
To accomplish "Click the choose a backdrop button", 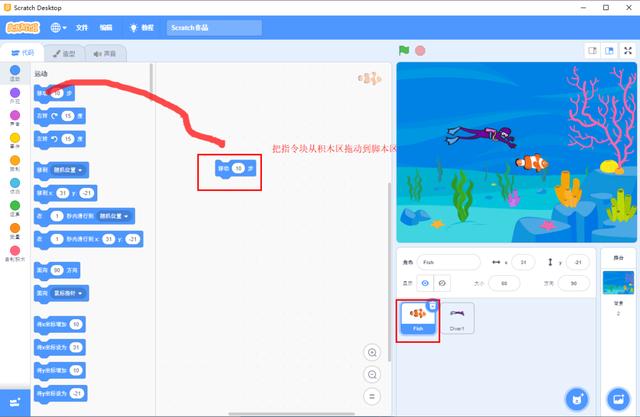I will click(x=618, y=399).
